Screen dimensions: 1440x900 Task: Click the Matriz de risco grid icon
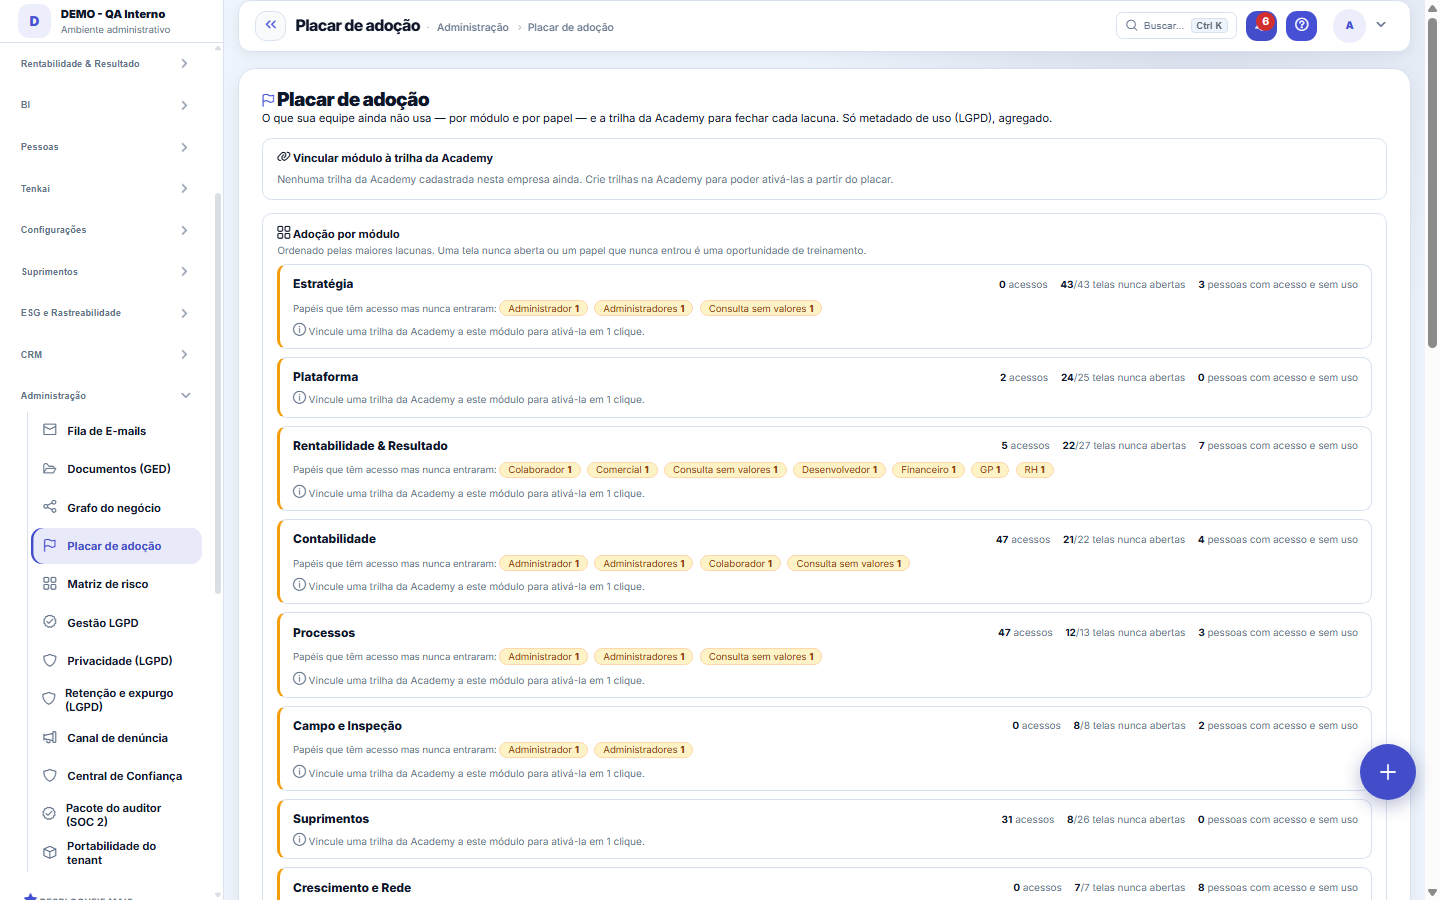tap(50, 584)
